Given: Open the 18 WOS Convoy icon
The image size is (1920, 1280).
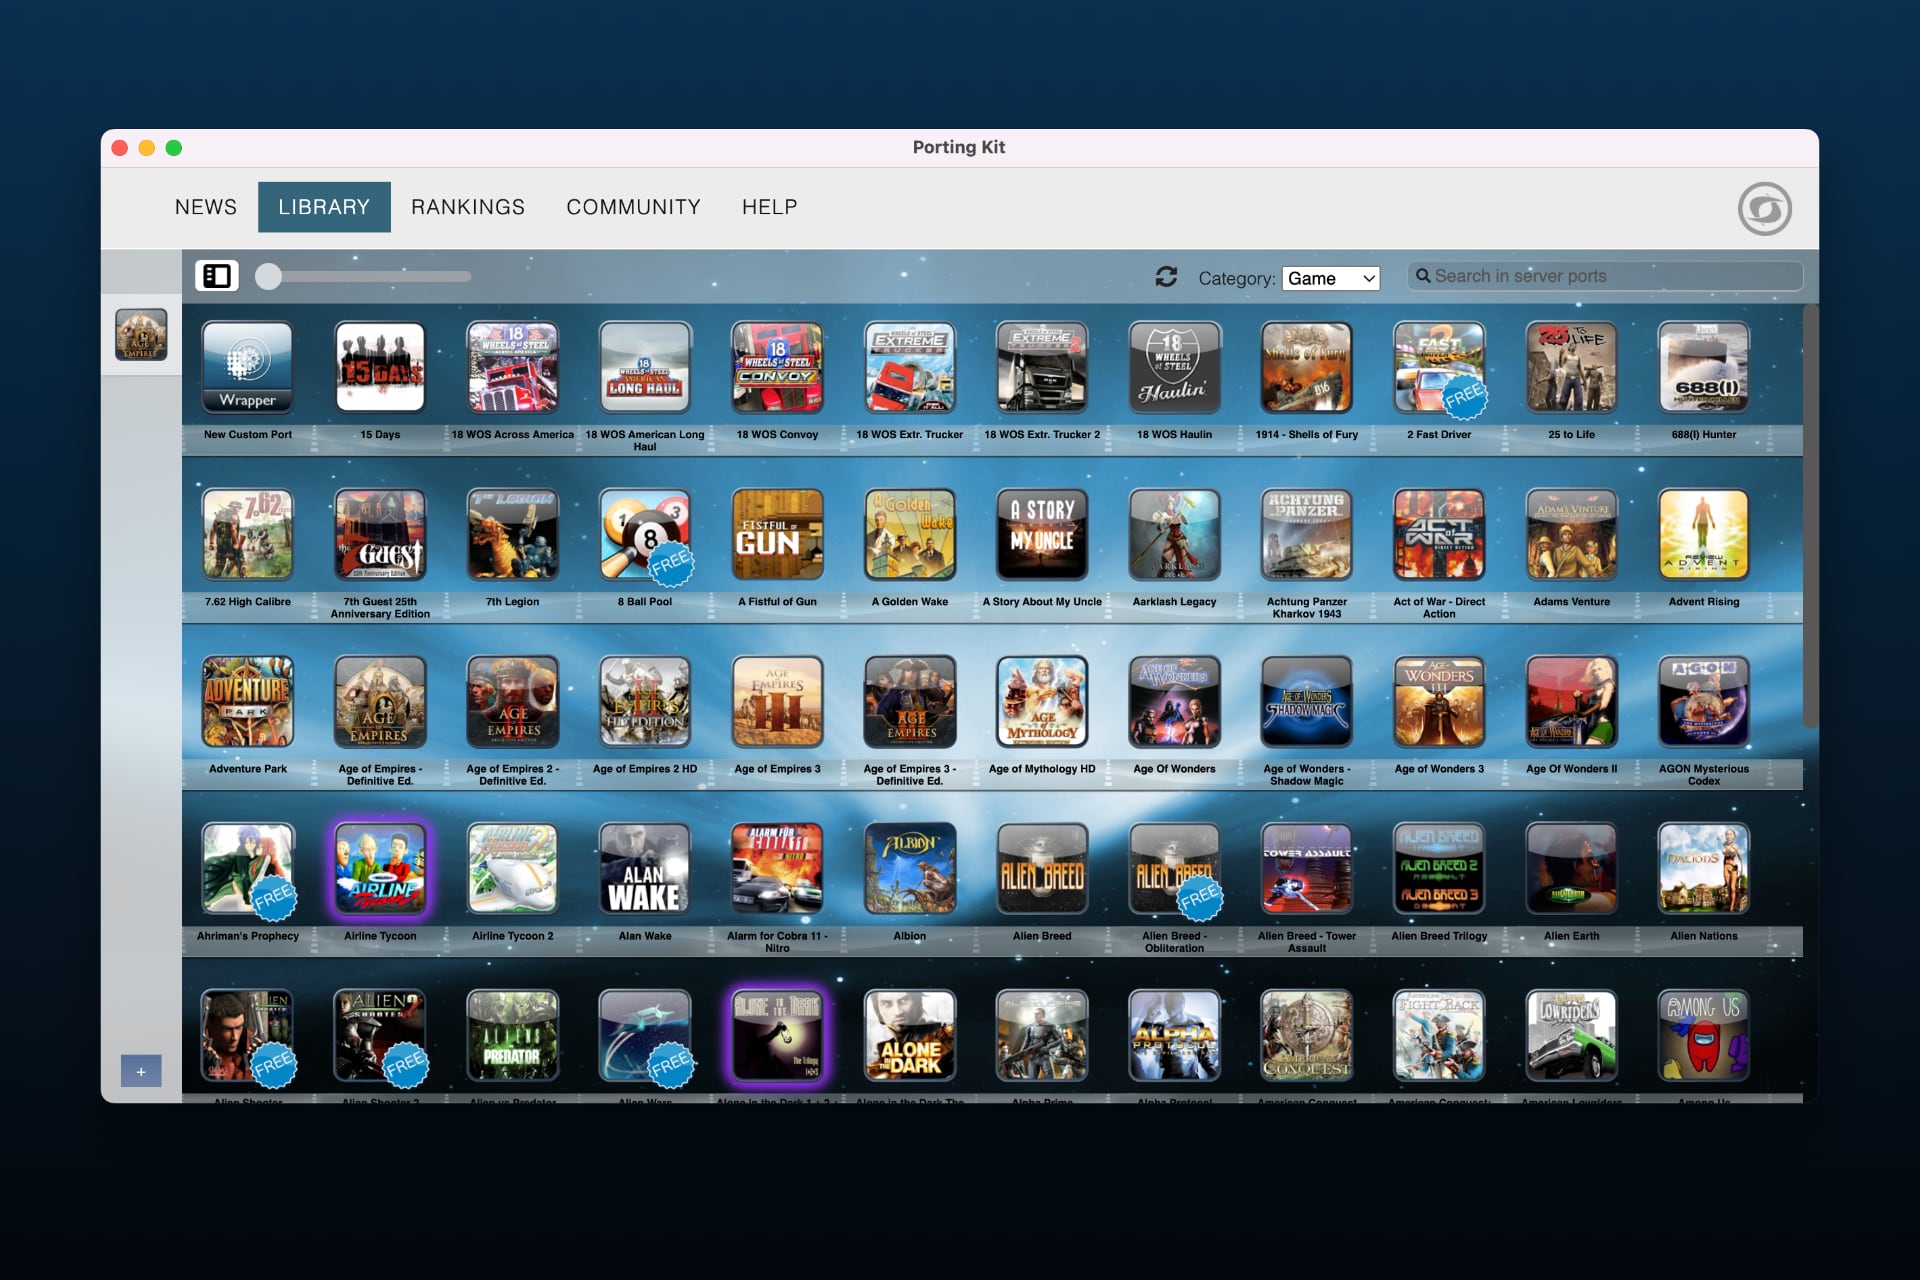Looking at the screenshot, I should tap(777, 367).
